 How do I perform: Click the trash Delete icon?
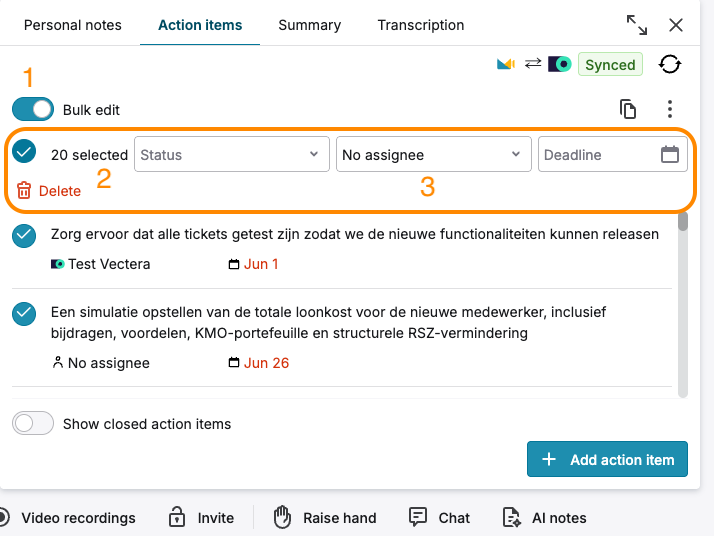point(24,190)
